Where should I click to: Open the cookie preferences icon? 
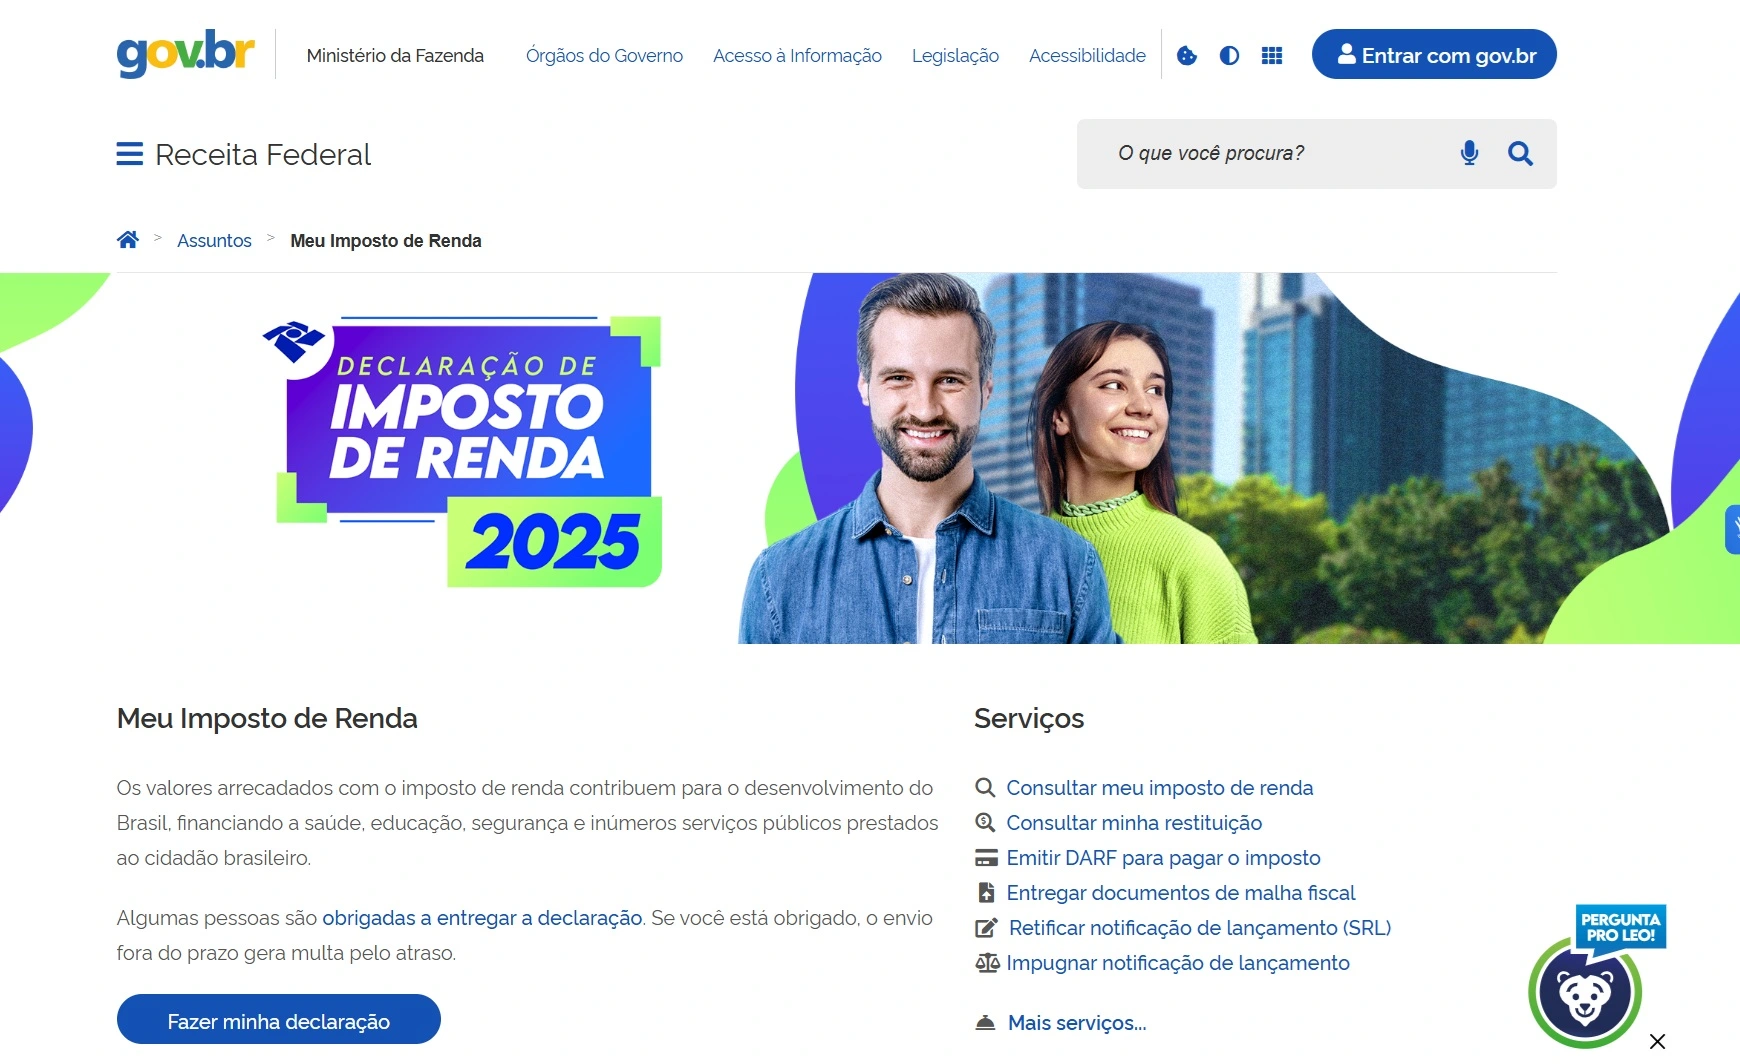point(1187,55)
